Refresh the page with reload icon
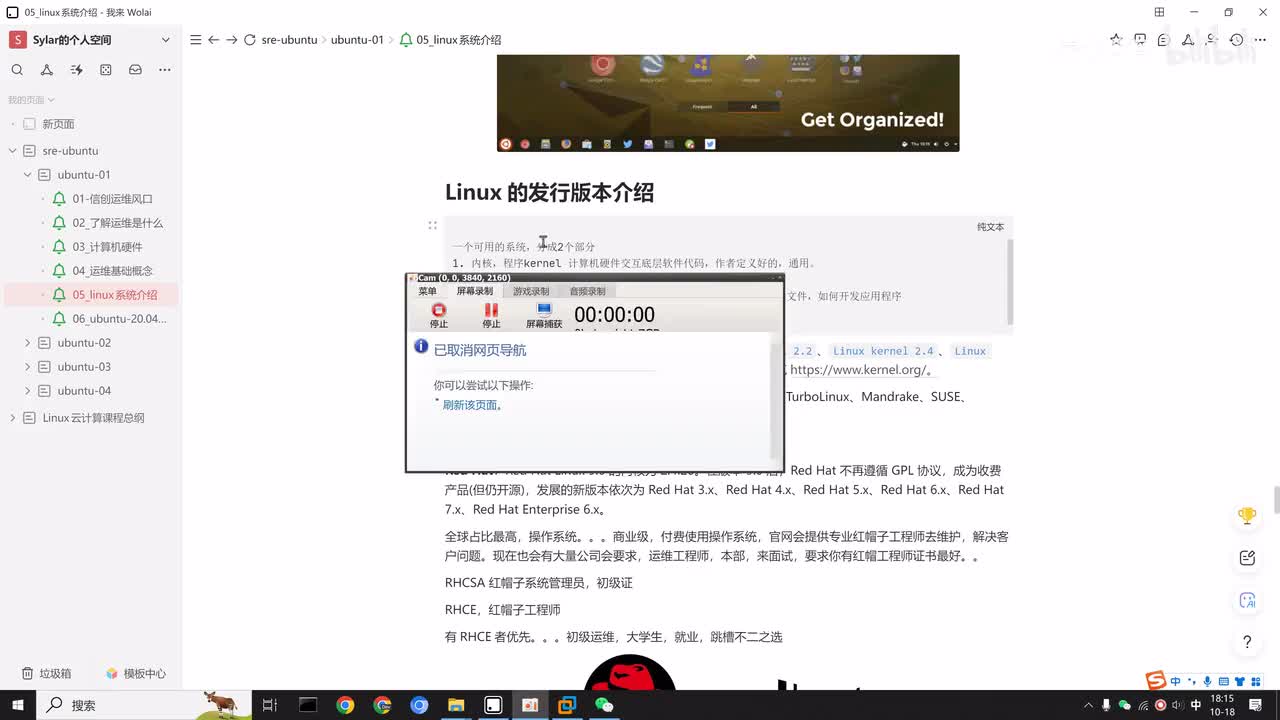Screen dimensions: 1280x720 [x=250, y=40]
